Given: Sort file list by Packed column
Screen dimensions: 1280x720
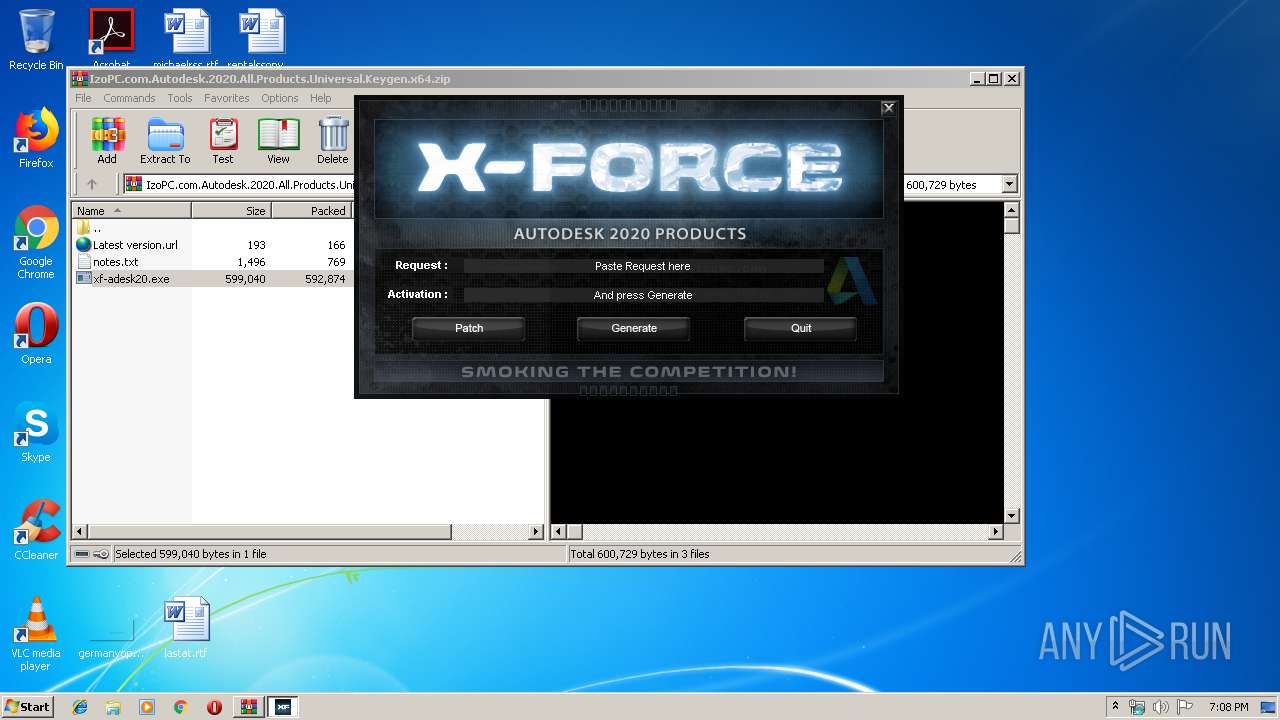Looking at the screenshot, I should [311, 211].
